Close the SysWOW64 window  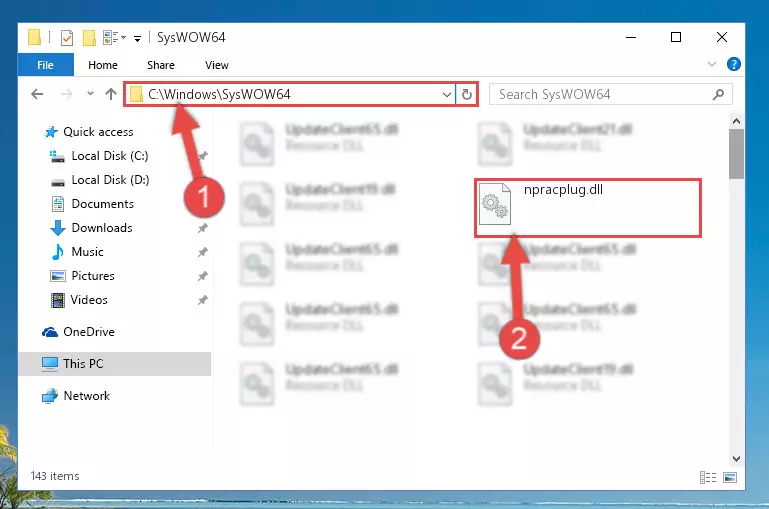click(x=721, y=37)
